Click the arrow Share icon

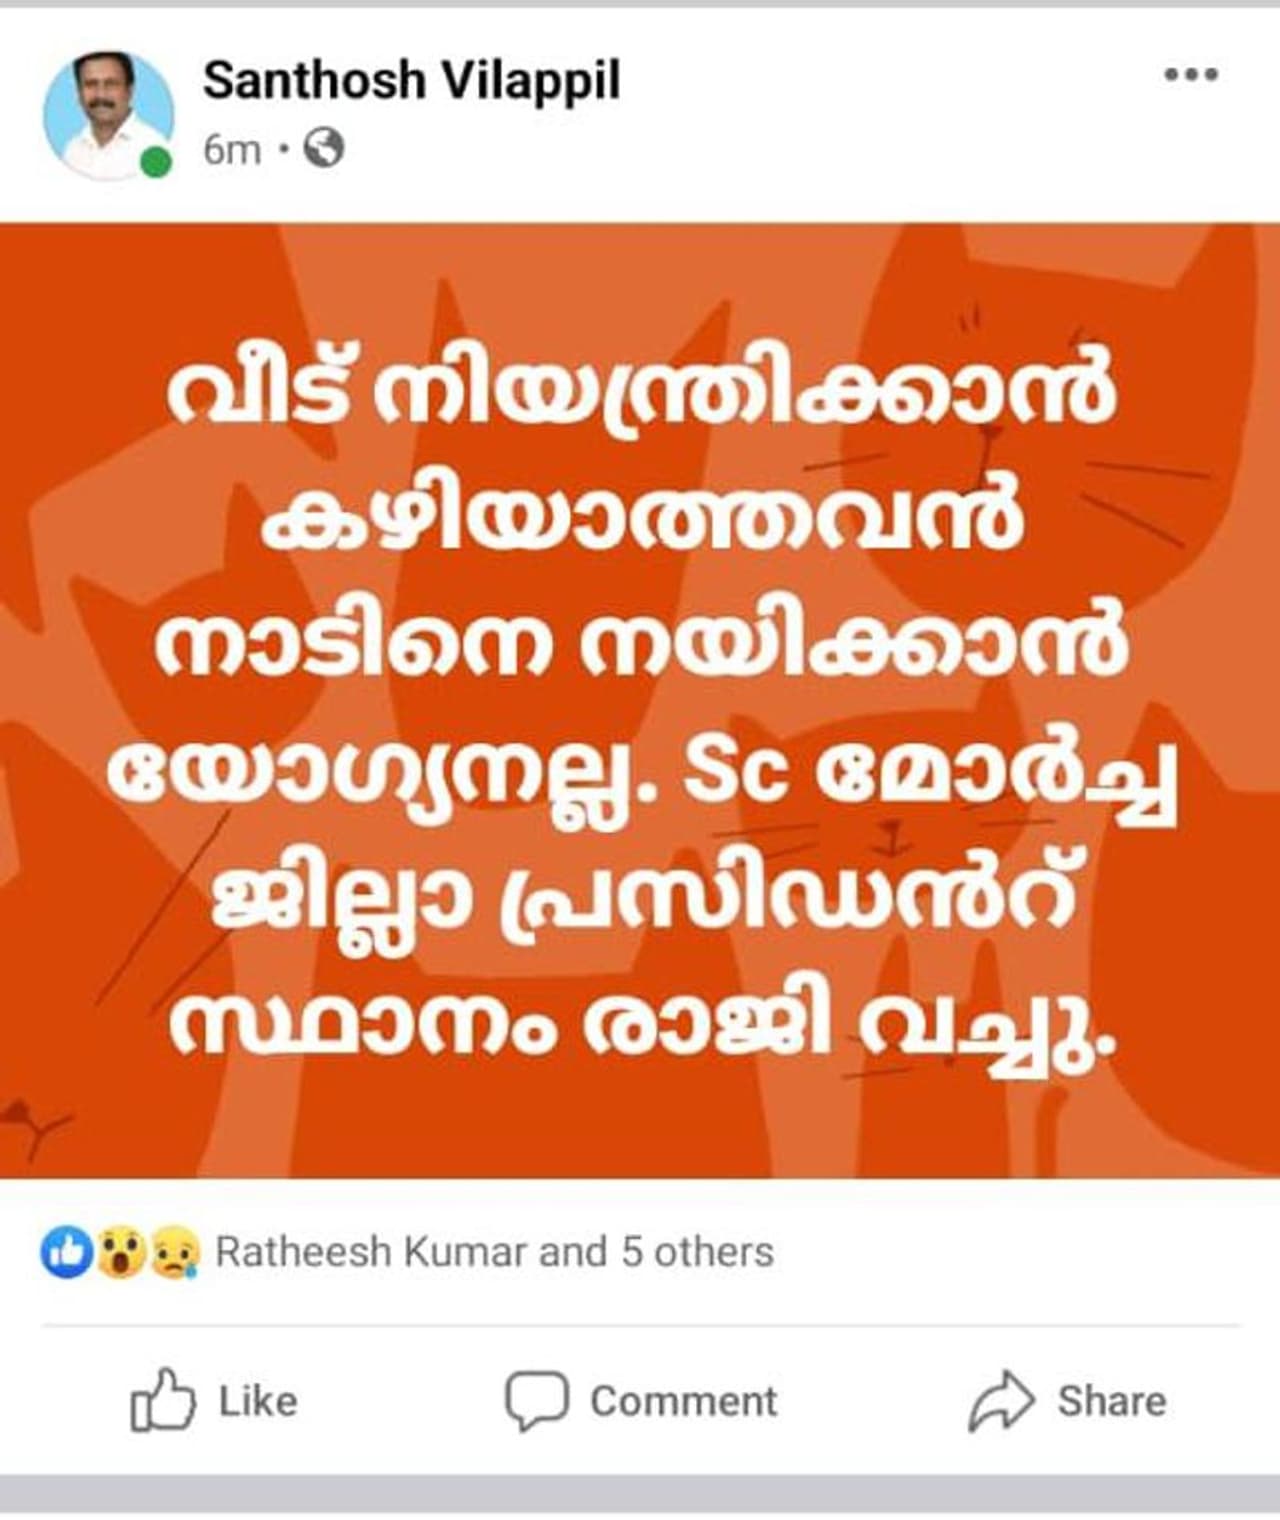coord(1000,1400)
